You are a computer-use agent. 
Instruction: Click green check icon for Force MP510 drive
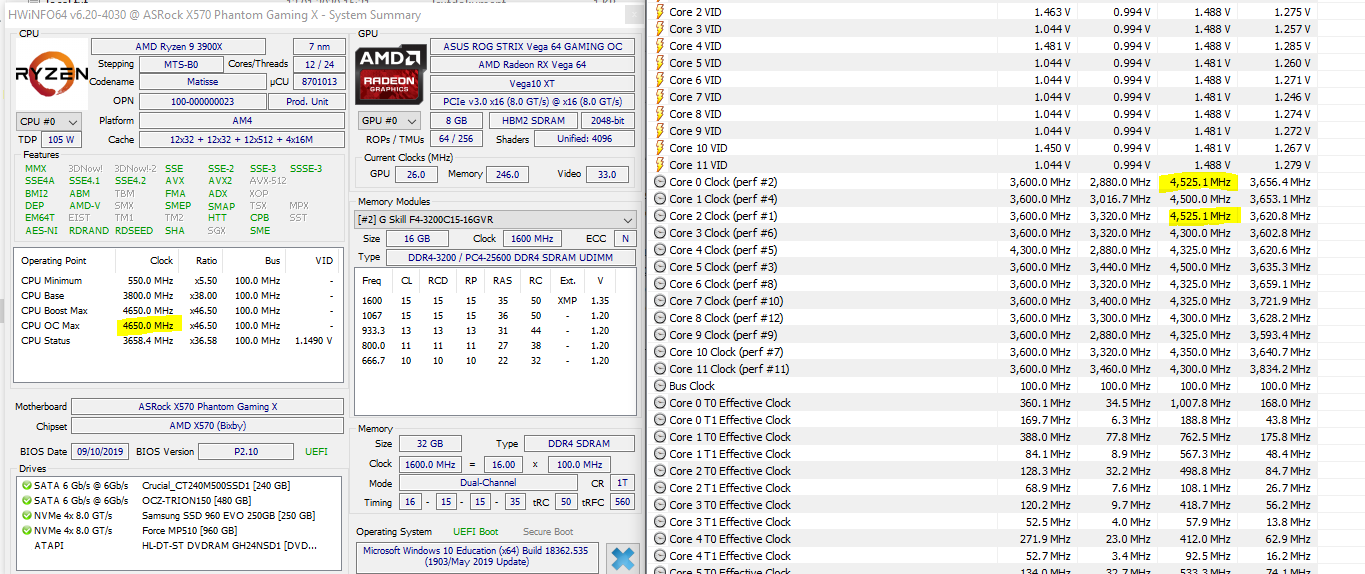tap(26, 530)
